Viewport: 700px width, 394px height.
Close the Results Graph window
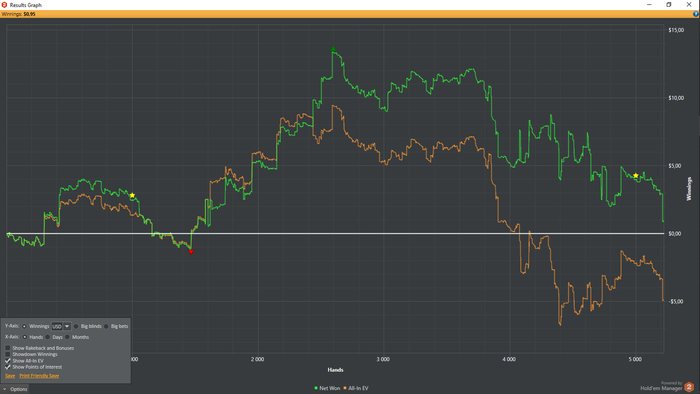coord(689,4)
